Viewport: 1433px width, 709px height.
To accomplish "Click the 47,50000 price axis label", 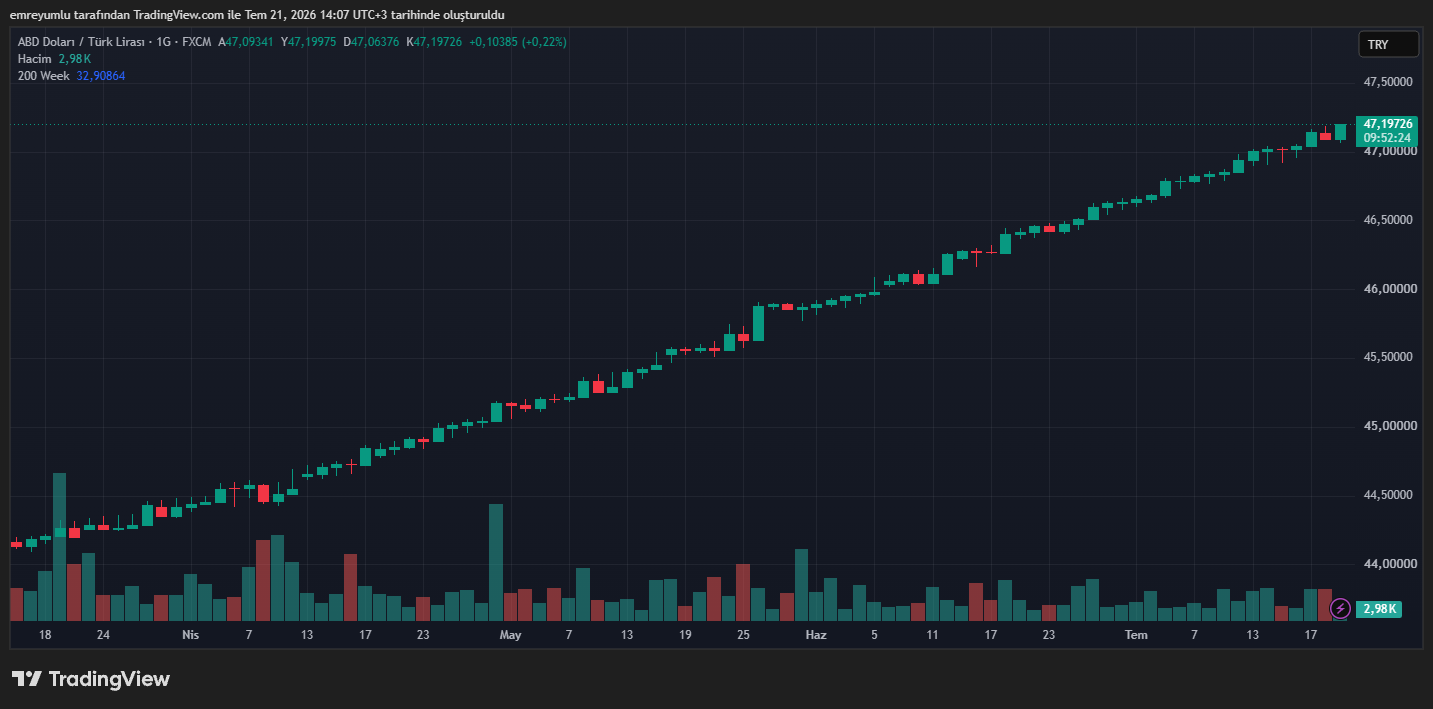I will [1390, 82].
